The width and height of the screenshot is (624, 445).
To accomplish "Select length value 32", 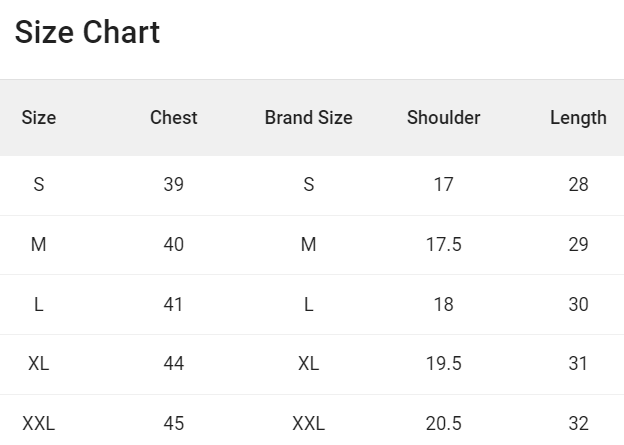I will point(579,424).
